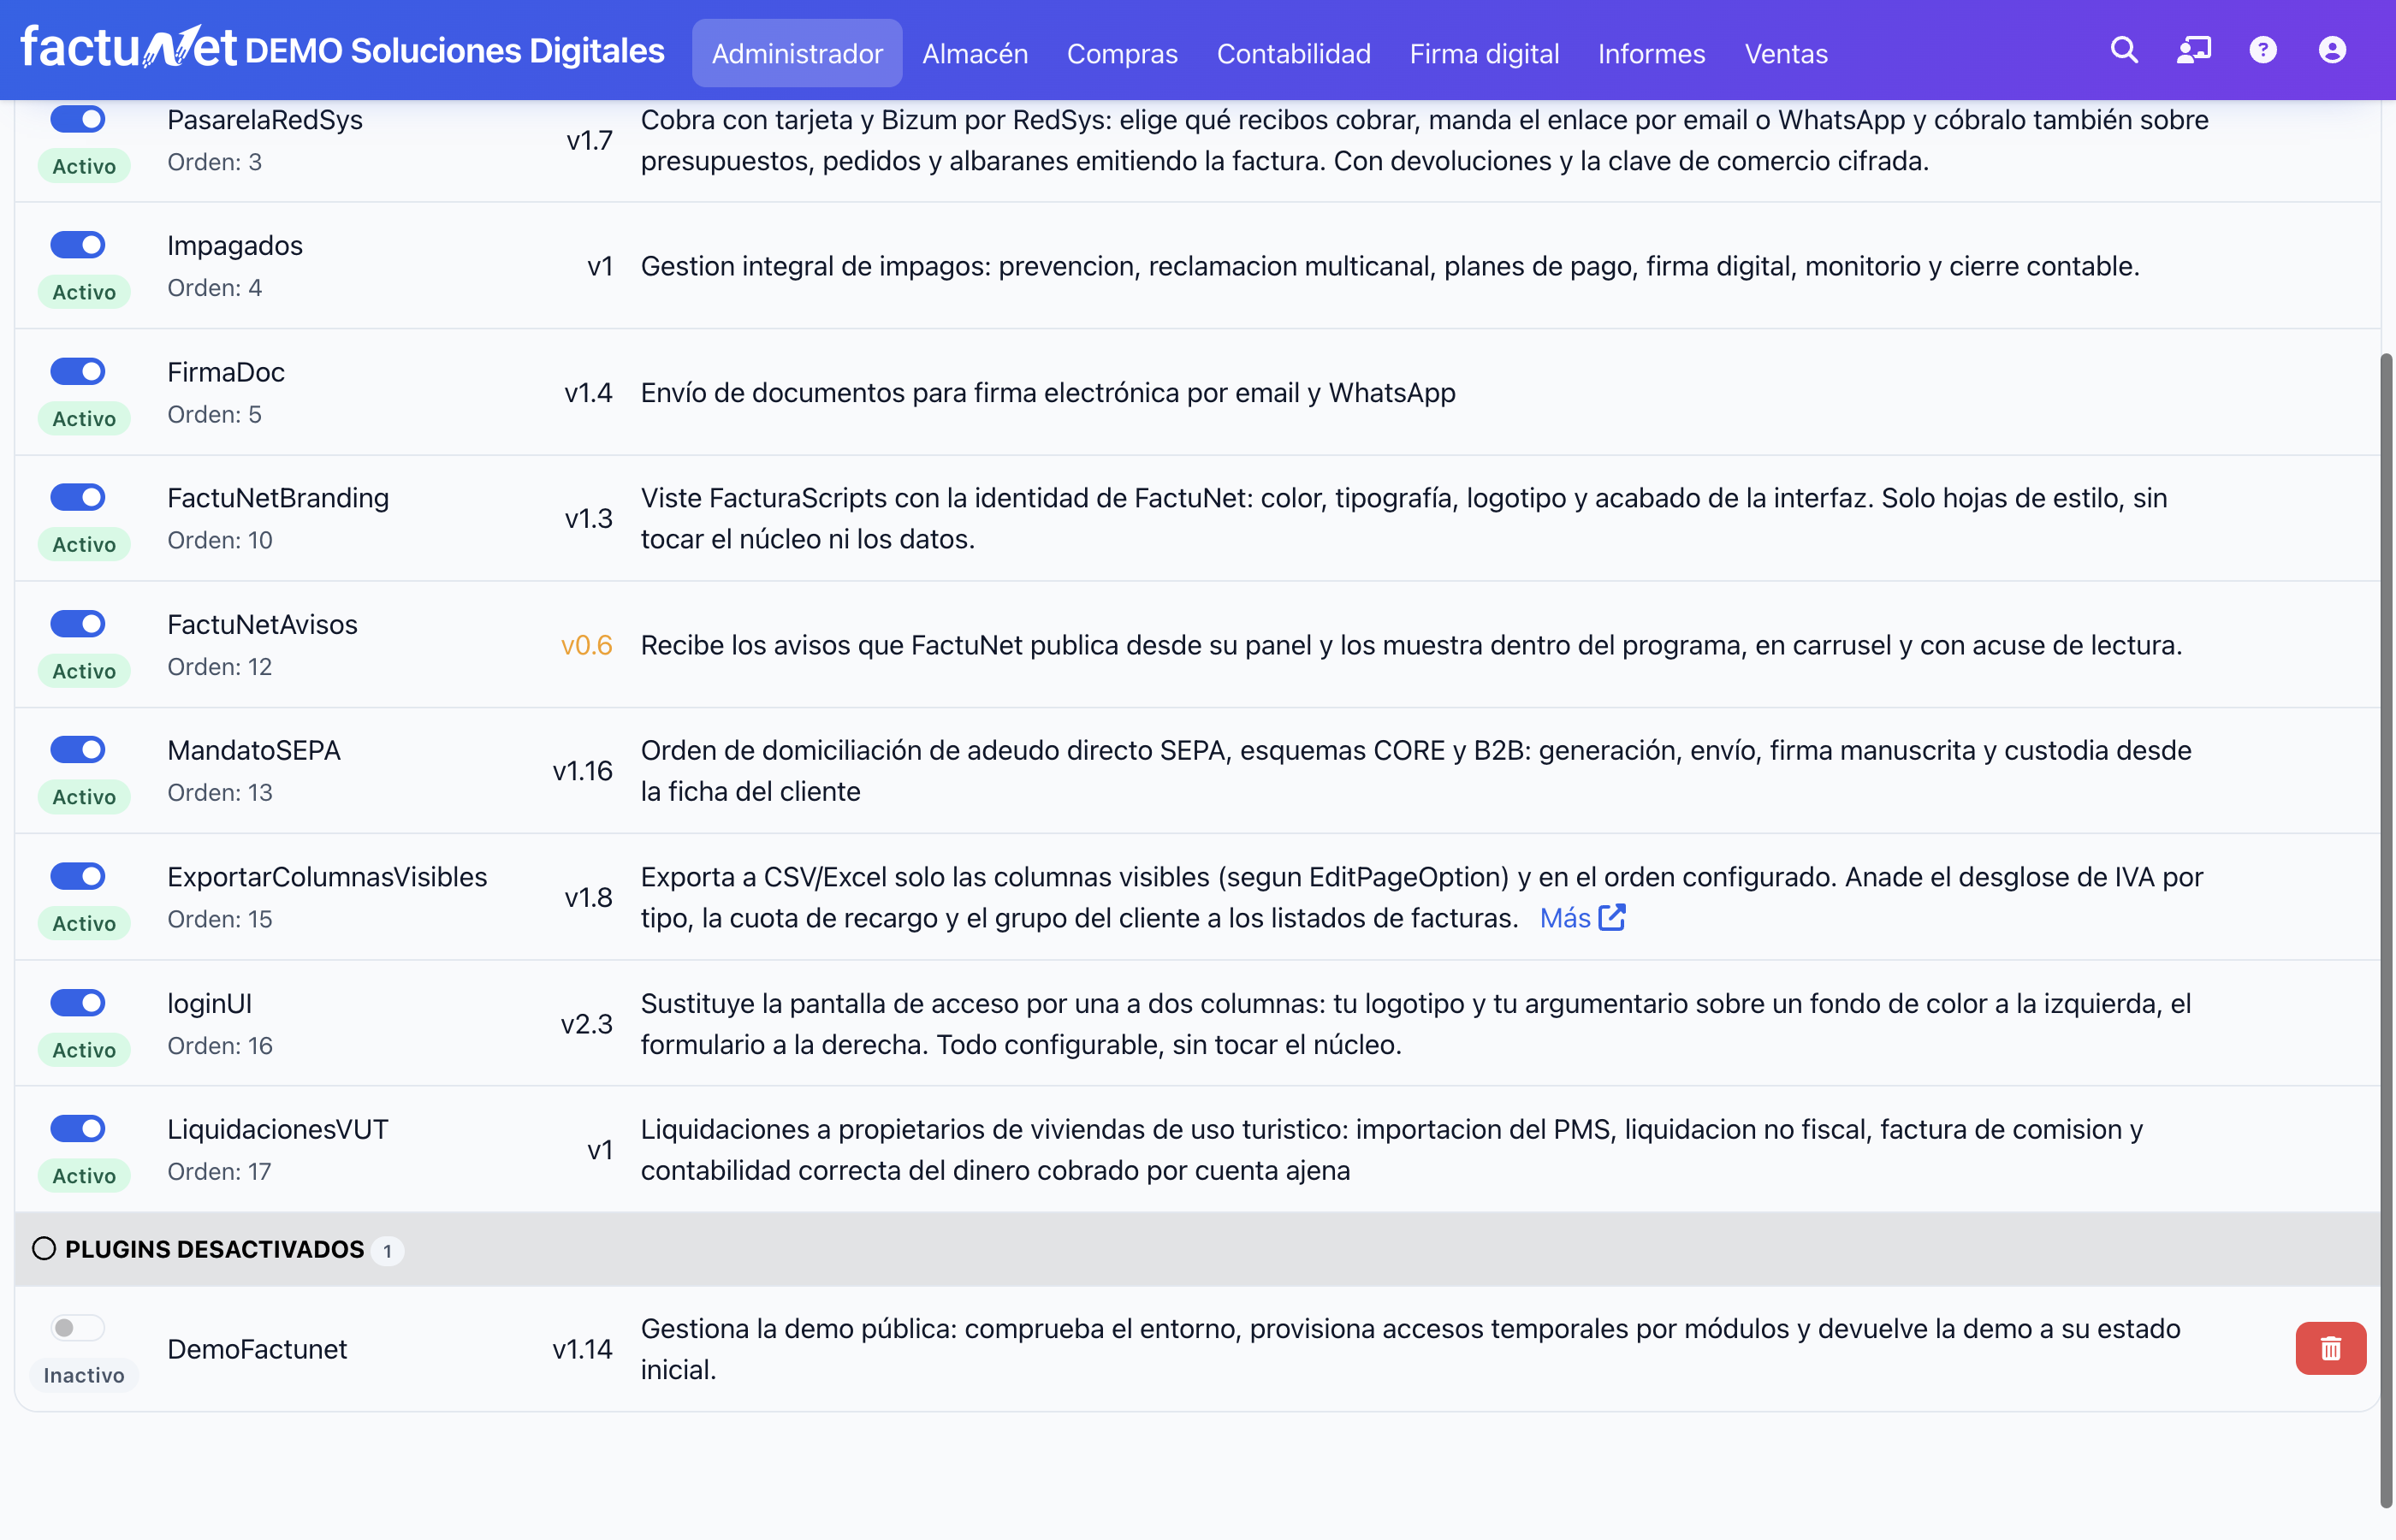The height and width of the screenshot is (1540, 2396).
Task: Click the circle icon beside Plugins Desactivados
Action: [44, 1248]
